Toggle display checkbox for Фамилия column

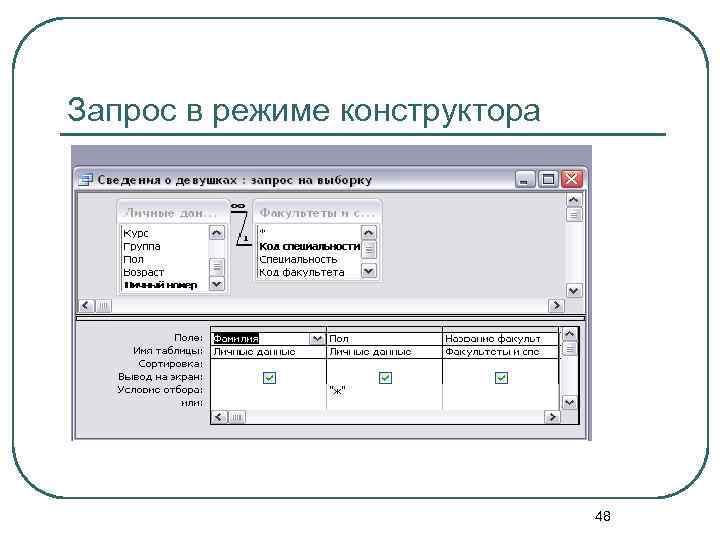(x=270, y=378)
